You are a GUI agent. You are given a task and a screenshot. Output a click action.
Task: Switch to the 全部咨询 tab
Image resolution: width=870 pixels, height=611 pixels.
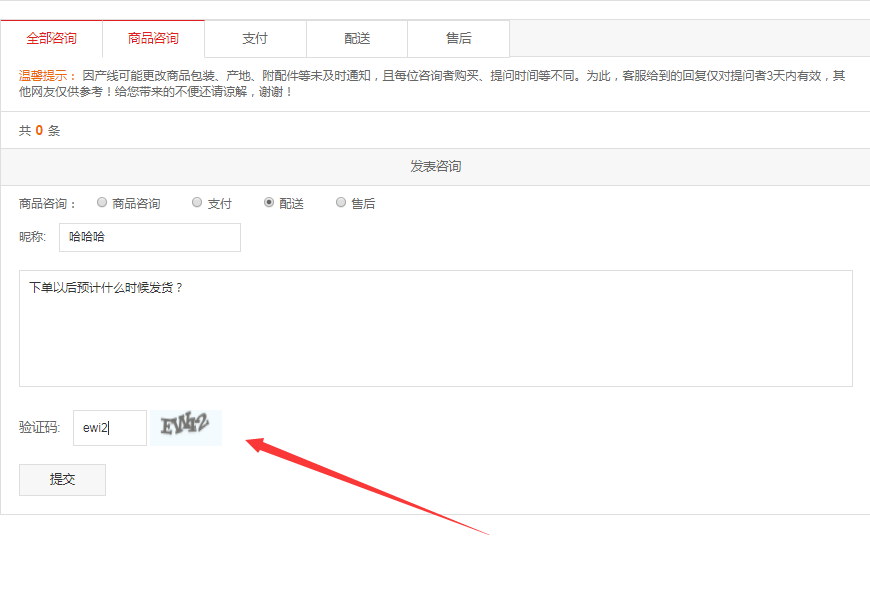tap(51, 39)
